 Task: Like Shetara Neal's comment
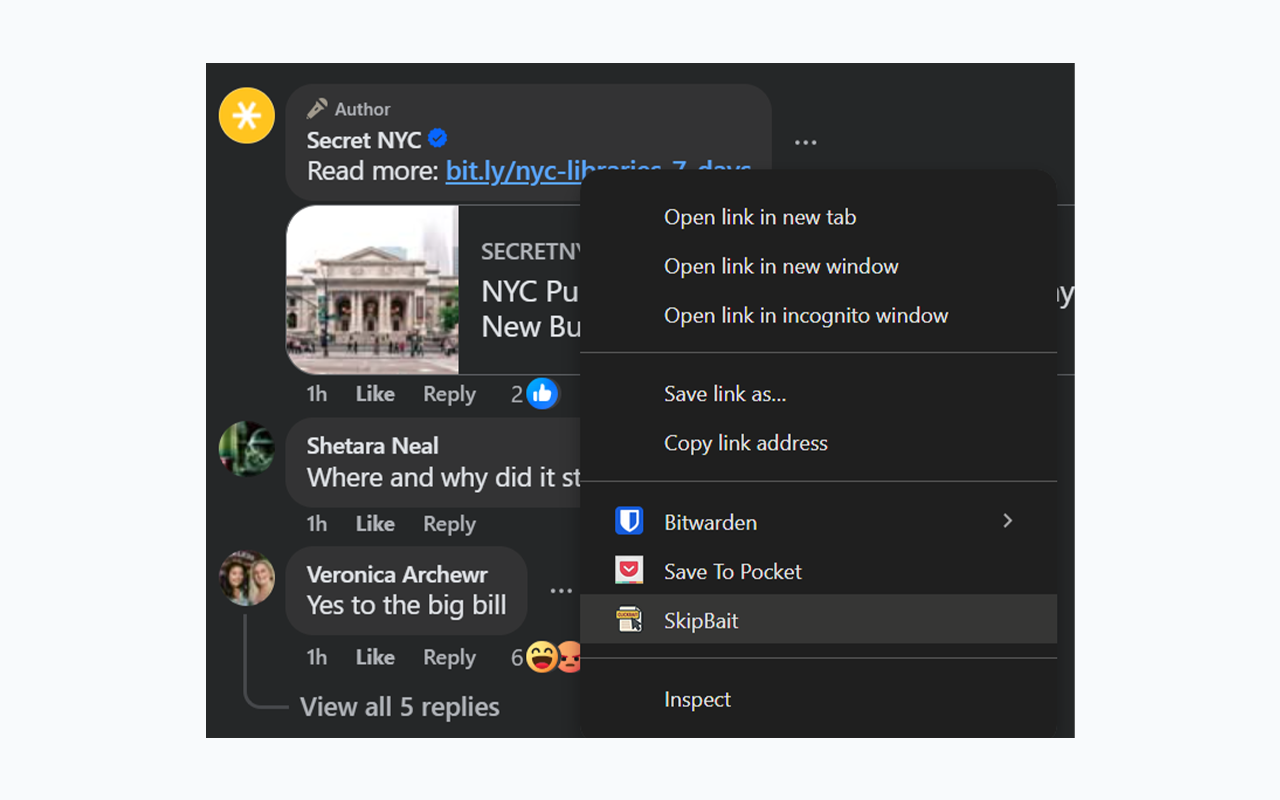point(375,523)
